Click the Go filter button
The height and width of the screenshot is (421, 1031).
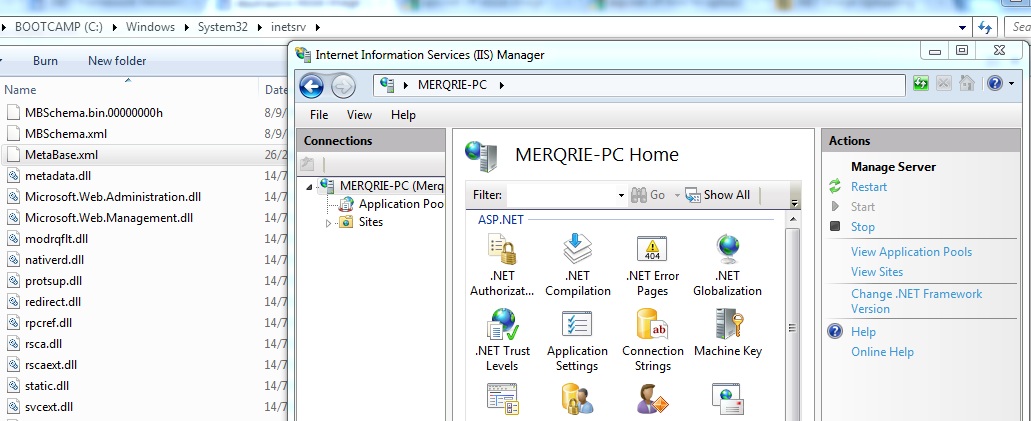649,195
